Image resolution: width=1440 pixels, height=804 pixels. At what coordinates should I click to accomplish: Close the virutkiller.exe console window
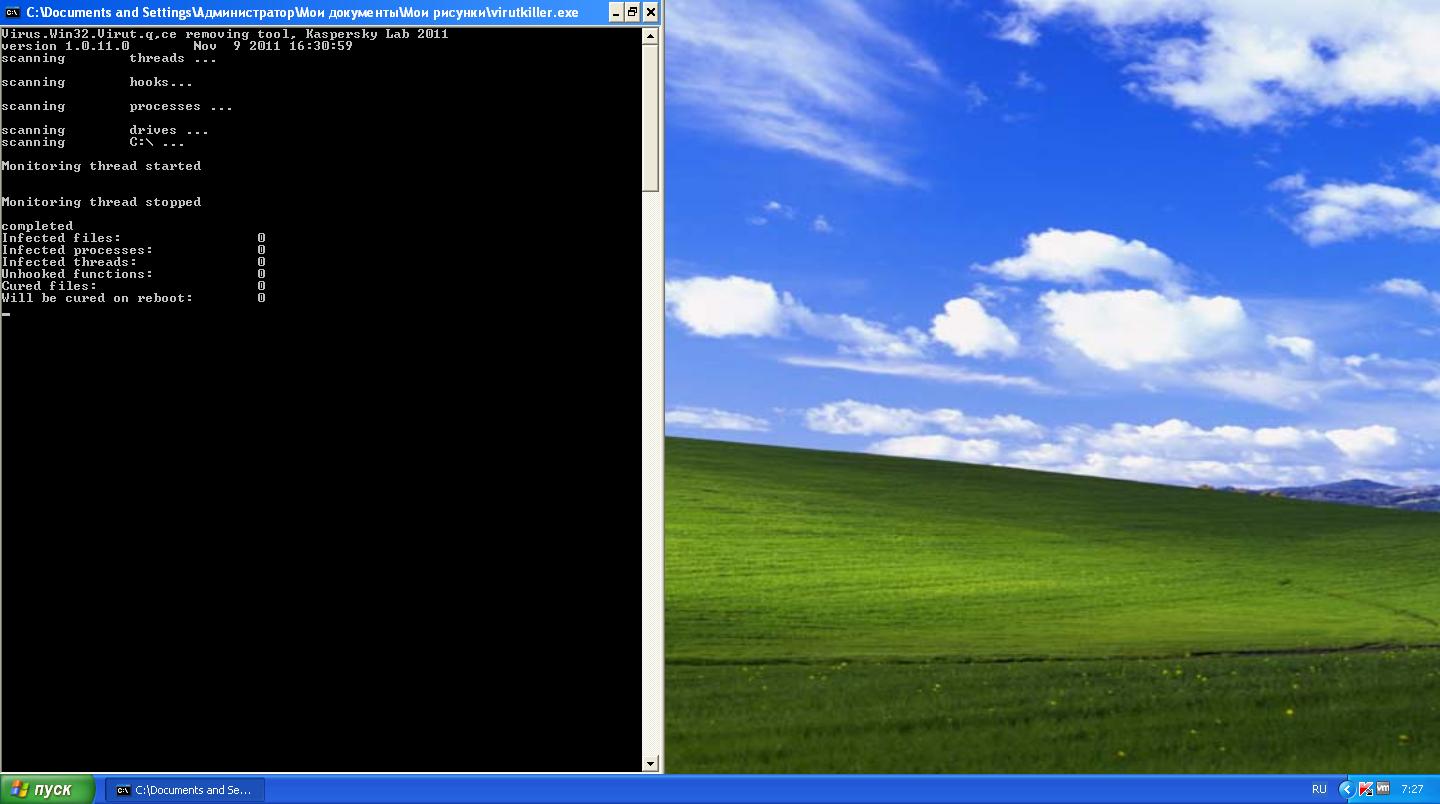point(650,12)
